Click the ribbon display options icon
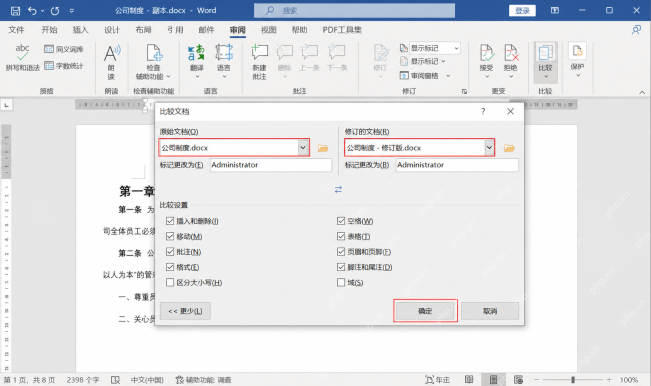This screenshot has height=386, width=651. (555, 11)
